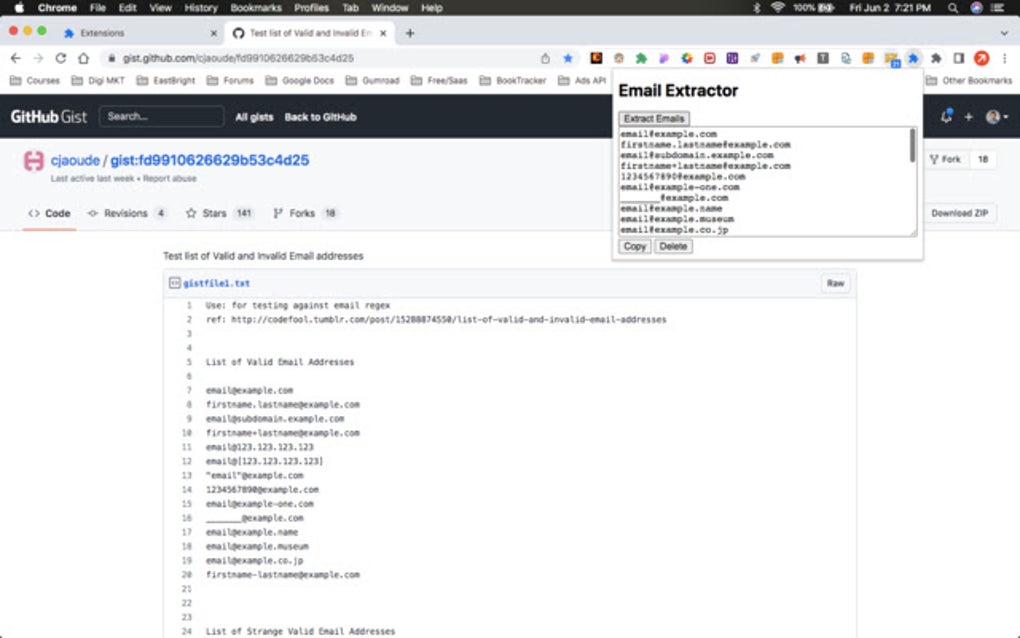Viewport: 1020px width, 638px height.
Task: Click Back to GitHub link
Action: click(320, 117)
